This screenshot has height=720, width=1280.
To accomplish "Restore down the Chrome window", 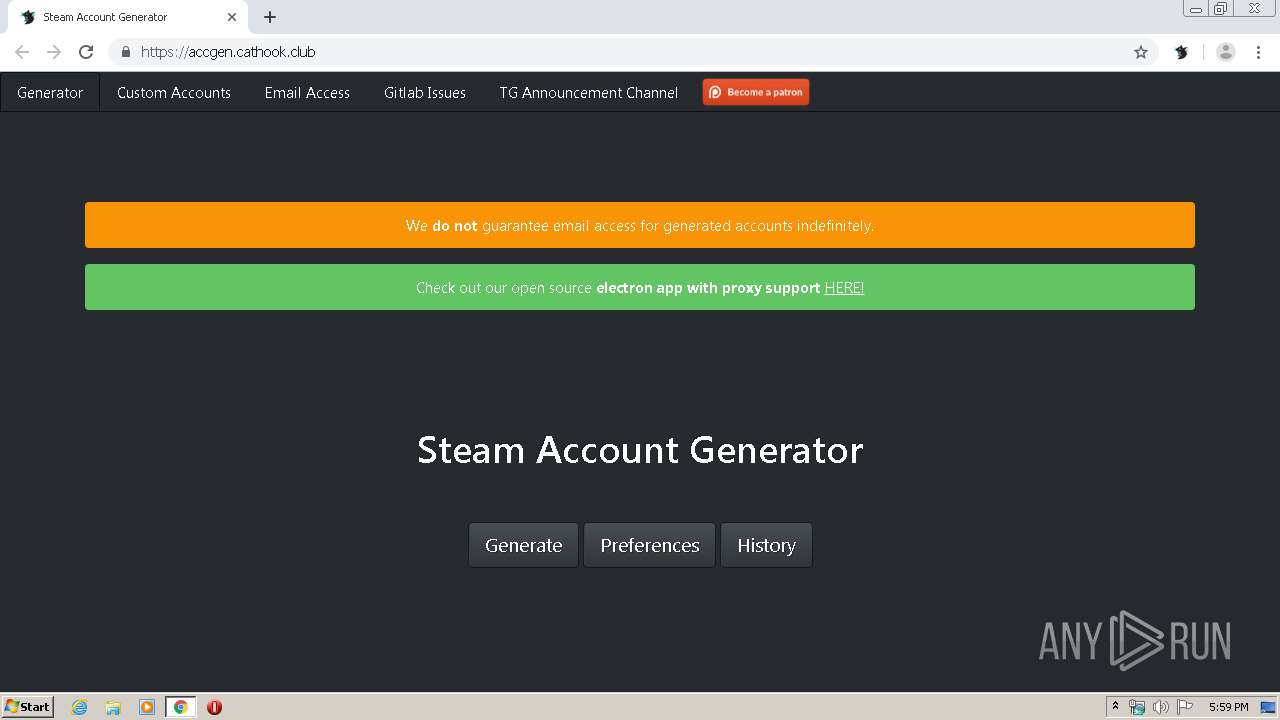I will (x=1221, y=9).
